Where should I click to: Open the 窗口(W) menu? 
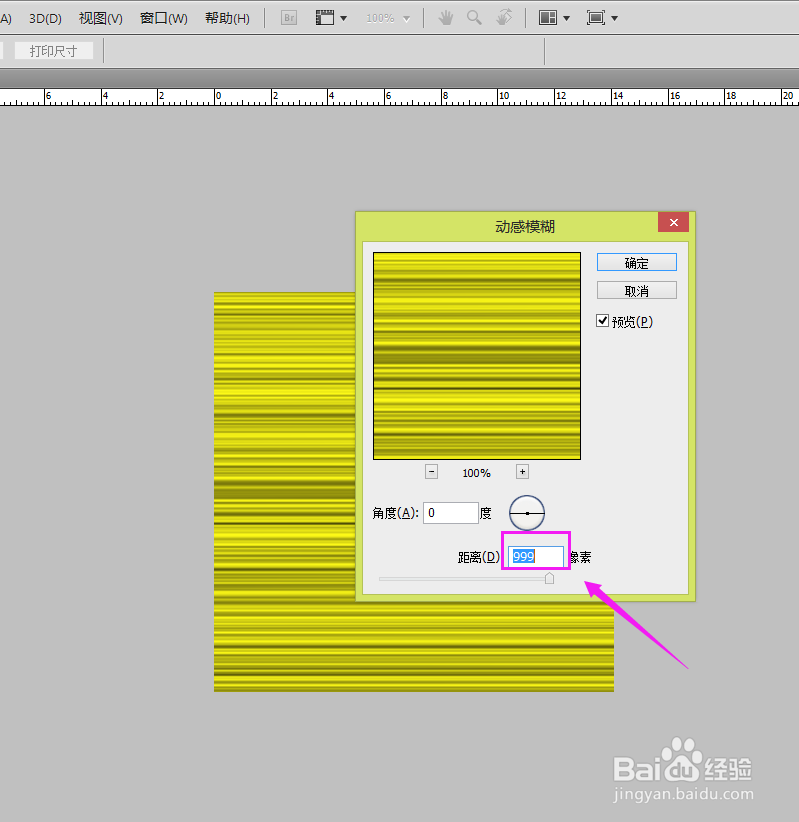164,18
